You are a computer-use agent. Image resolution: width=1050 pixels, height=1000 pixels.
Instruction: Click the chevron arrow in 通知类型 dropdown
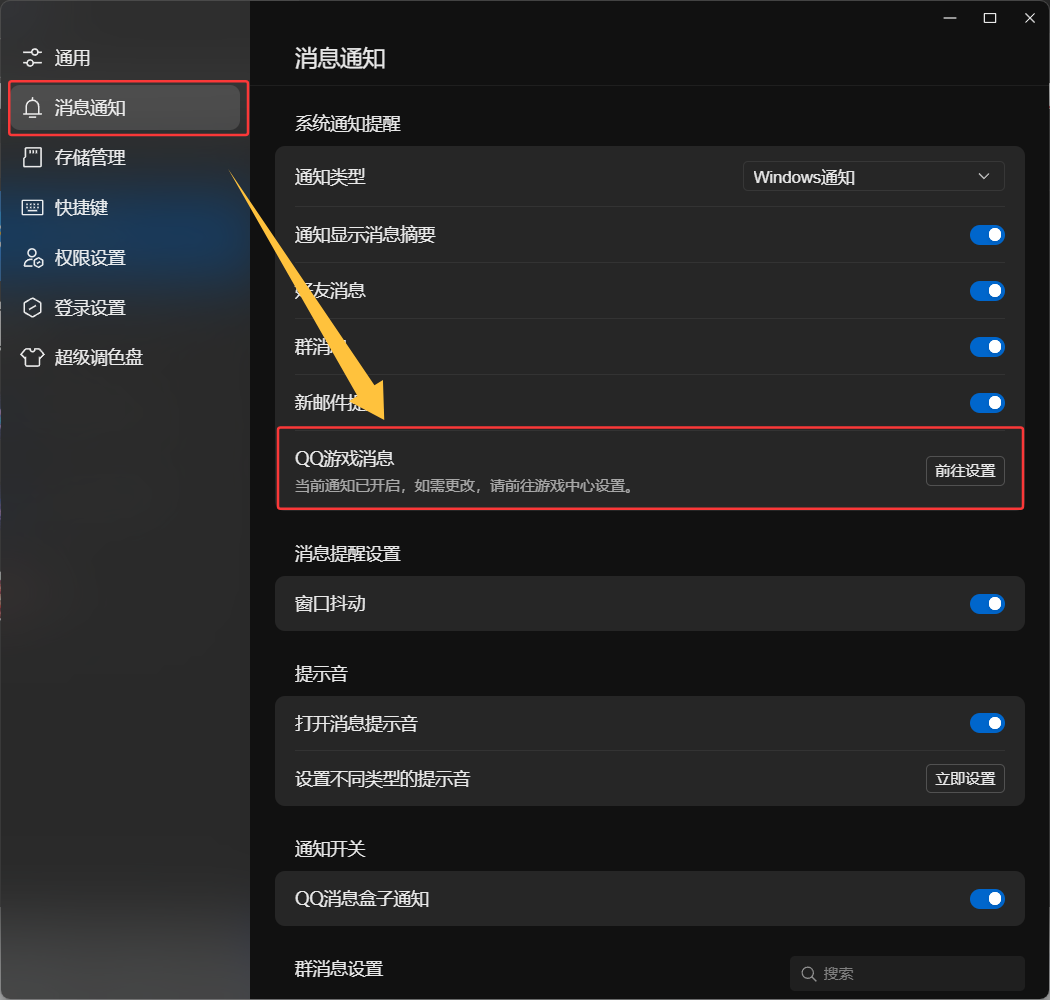click(x=984, y=177)
